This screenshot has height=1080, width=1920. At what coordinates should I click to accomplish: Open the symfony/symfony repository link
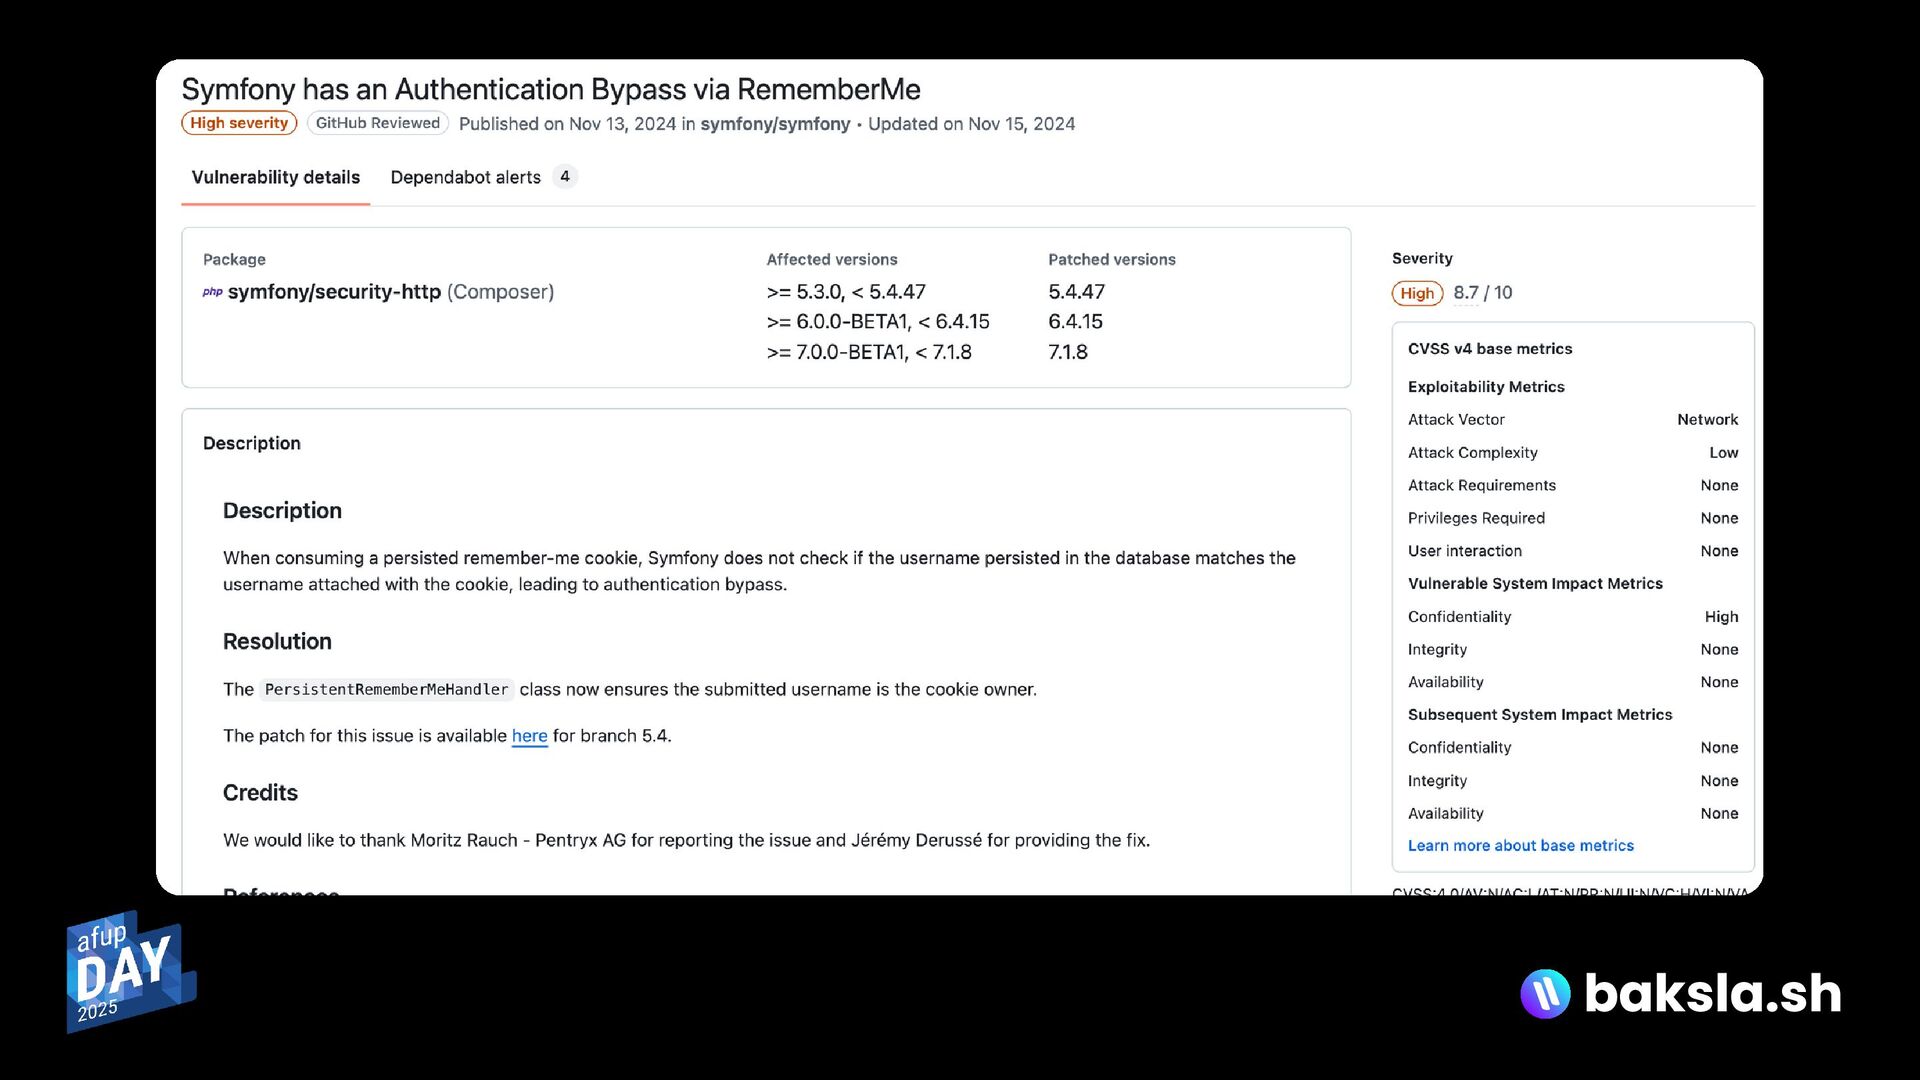775,124
